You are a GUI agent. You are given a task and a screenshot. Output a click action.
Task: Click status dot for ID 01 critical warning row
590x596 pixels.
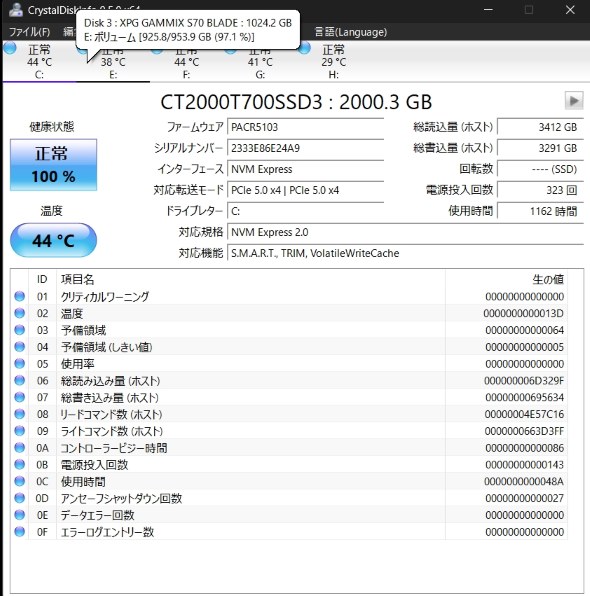tap(19, 296)
